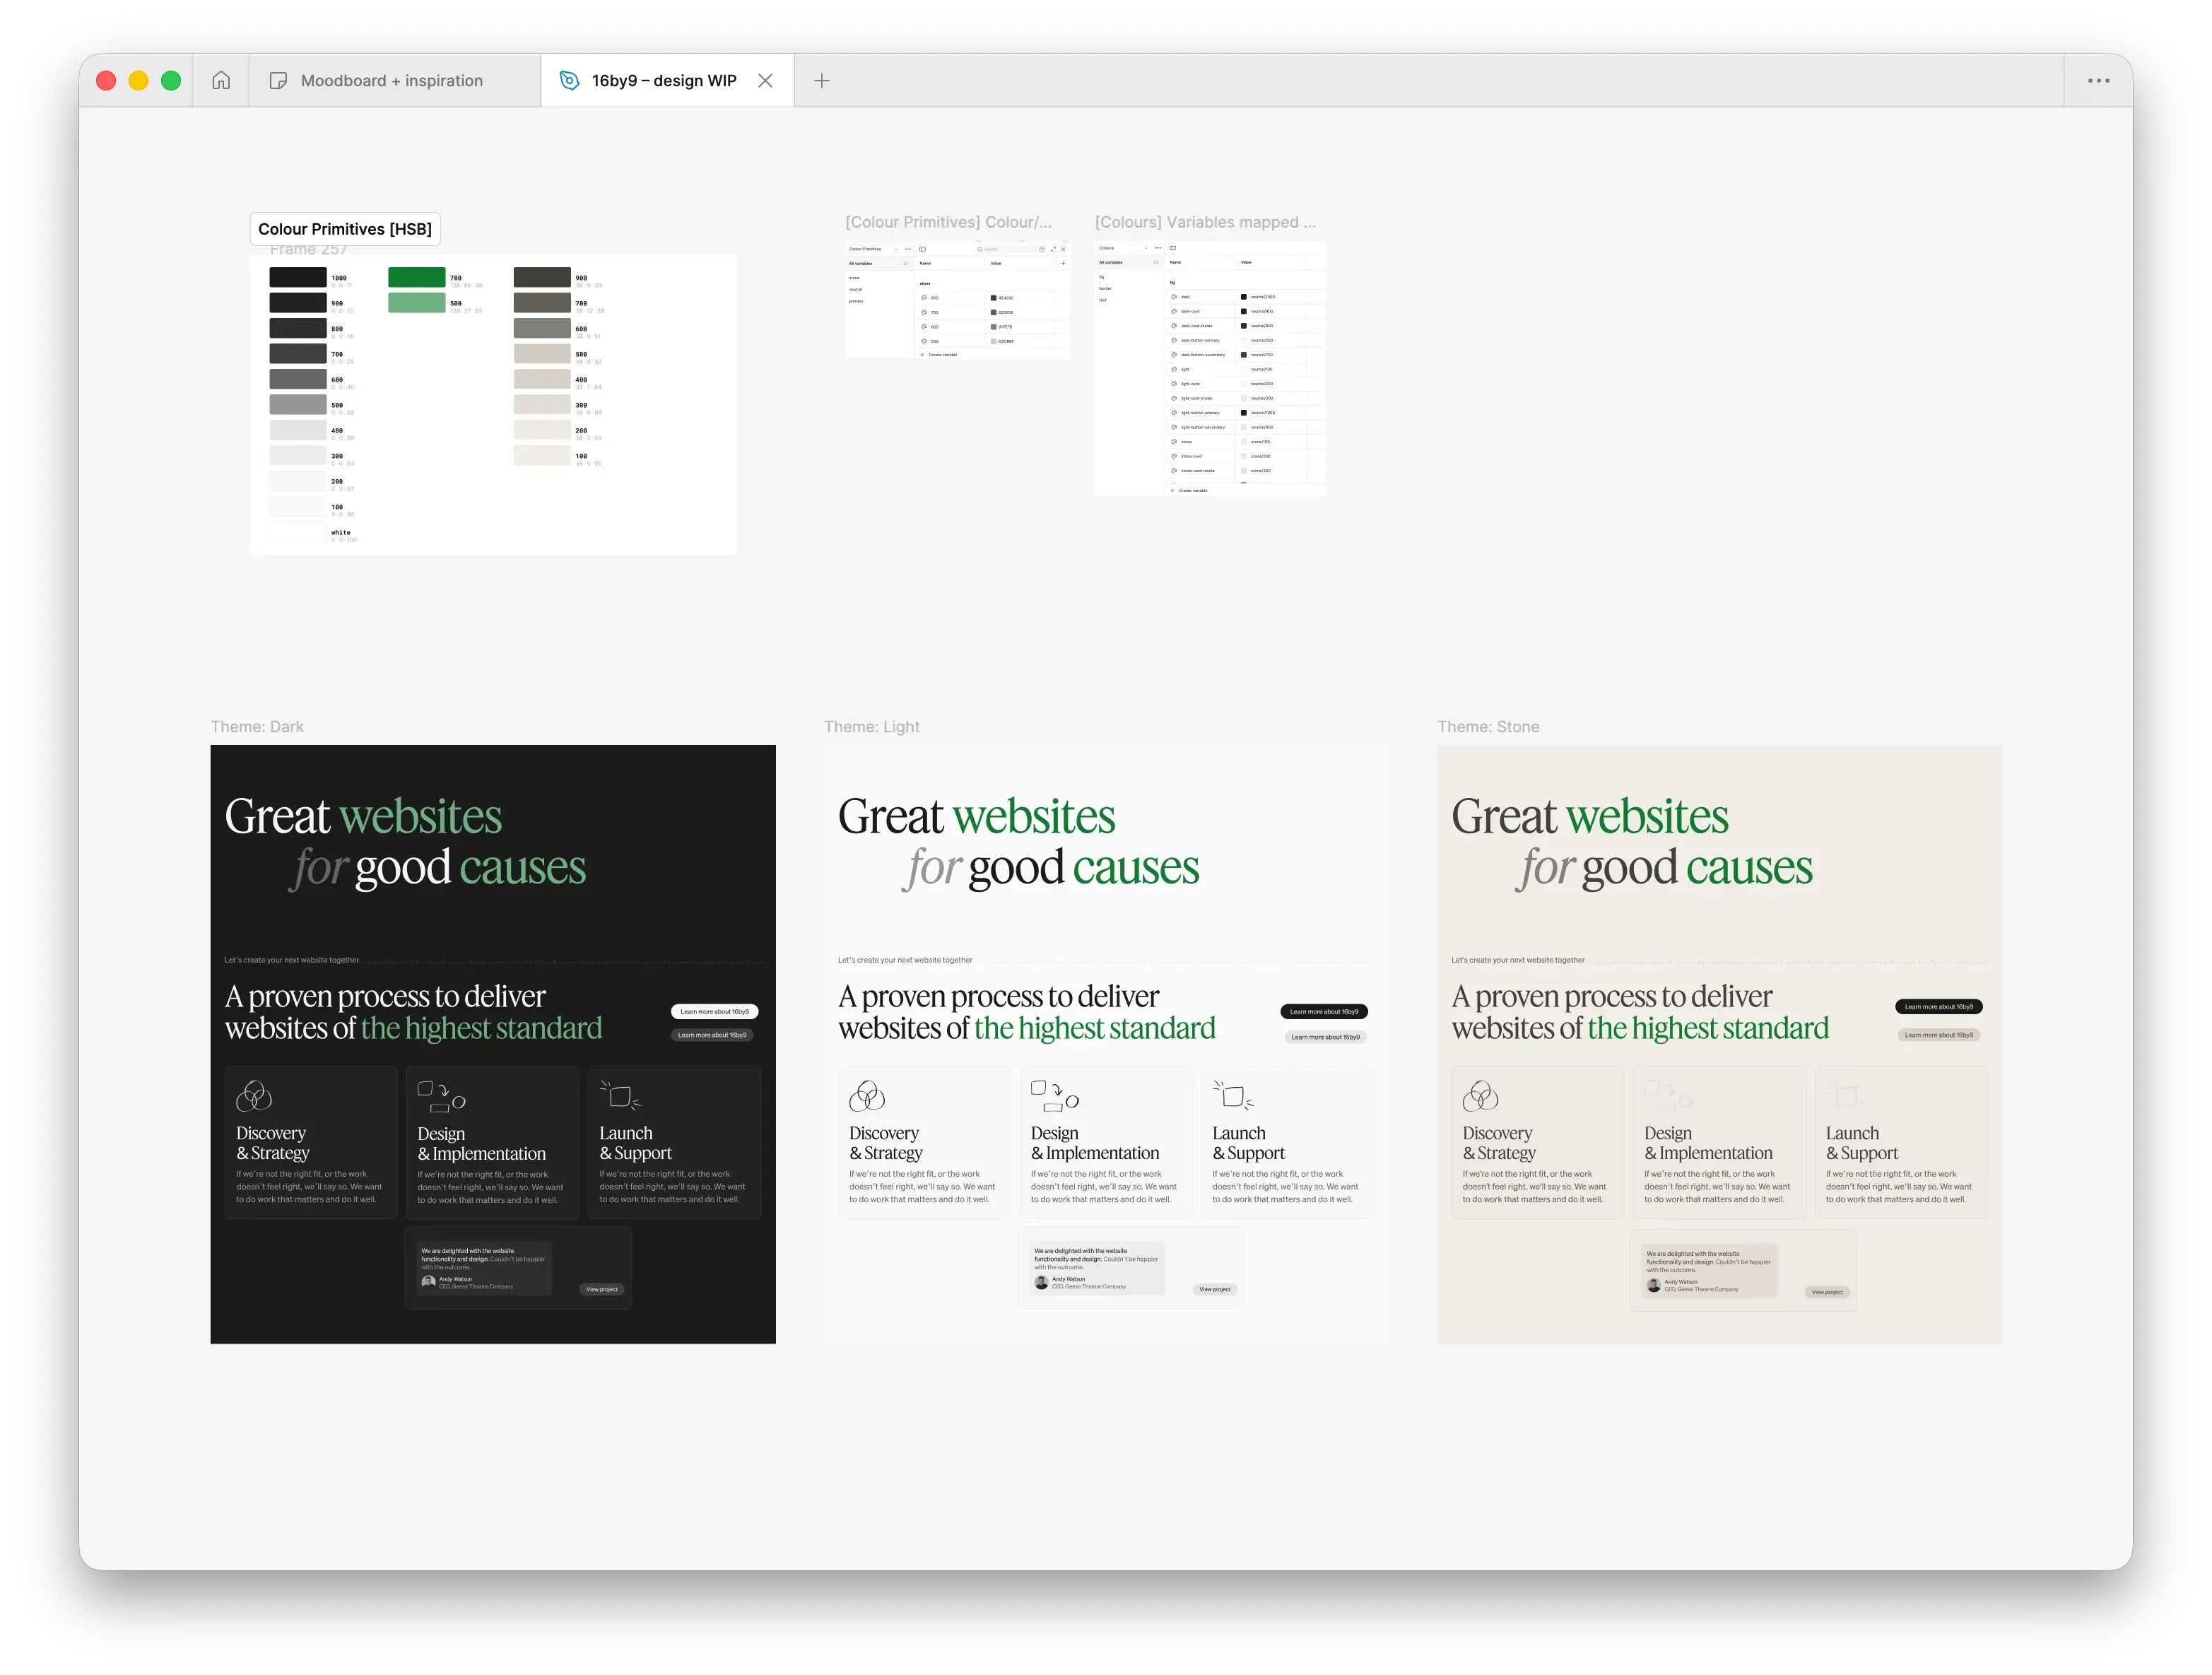
Task: Close the 16by9 – design WIP tab
Action: pyautogui.click(x=765, y=80)
